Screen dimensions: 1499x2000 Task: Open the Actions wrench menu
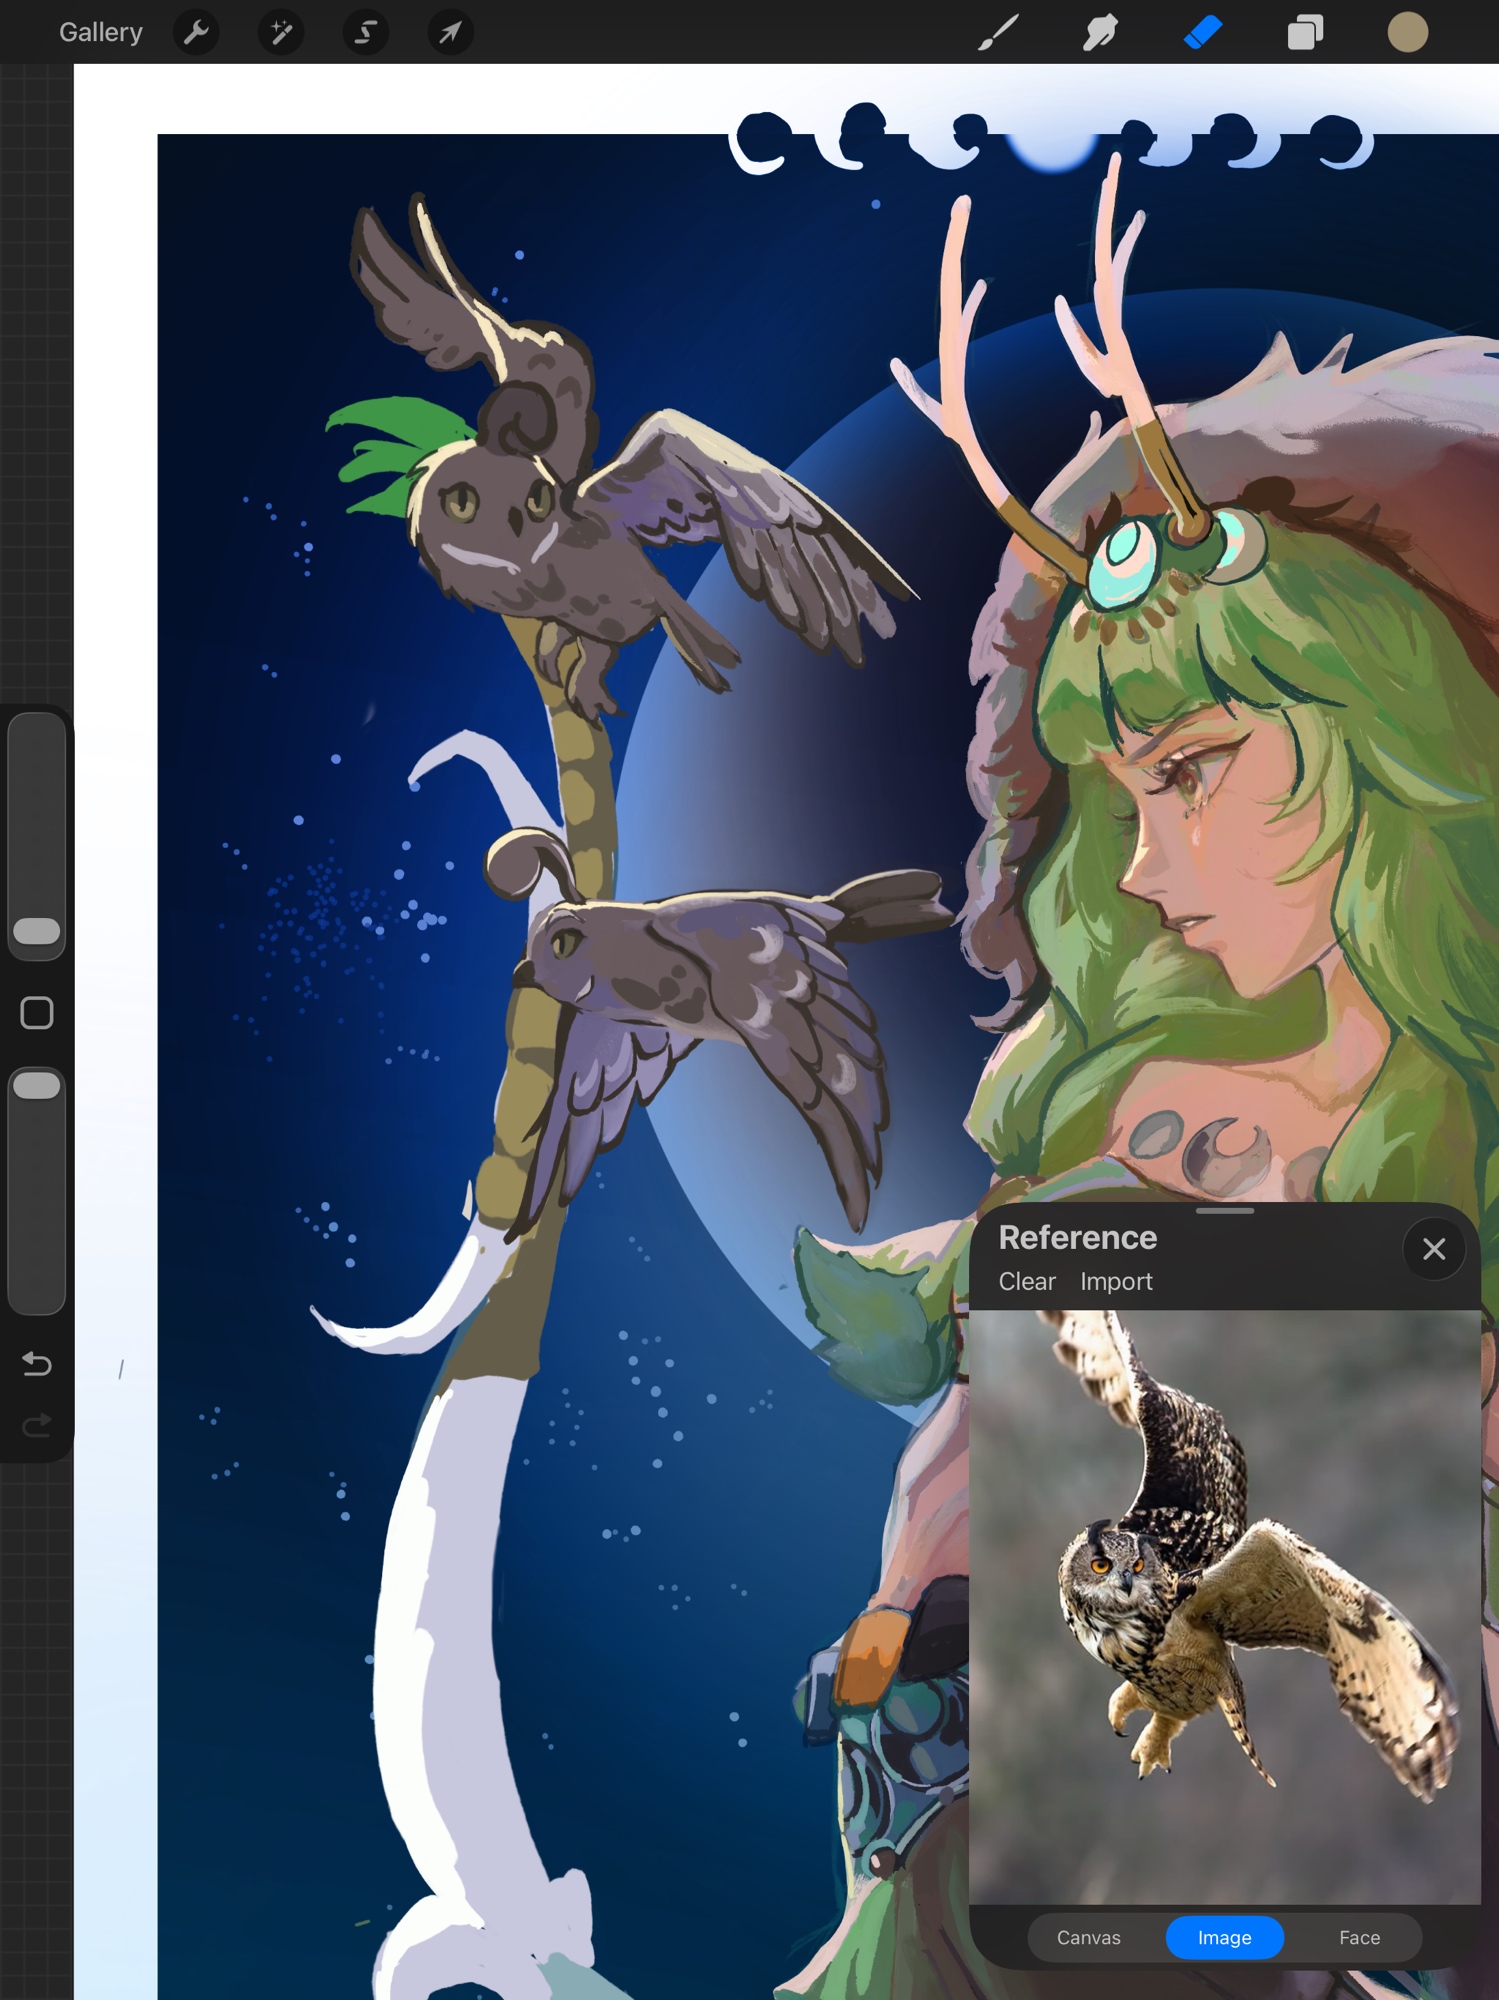click(196, 33)
